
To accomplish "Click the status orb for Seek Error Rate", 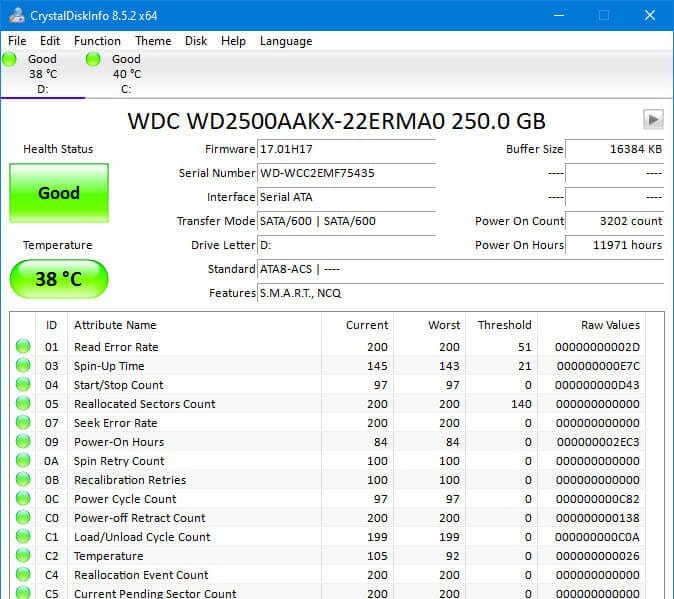I will tap(23, 422).
